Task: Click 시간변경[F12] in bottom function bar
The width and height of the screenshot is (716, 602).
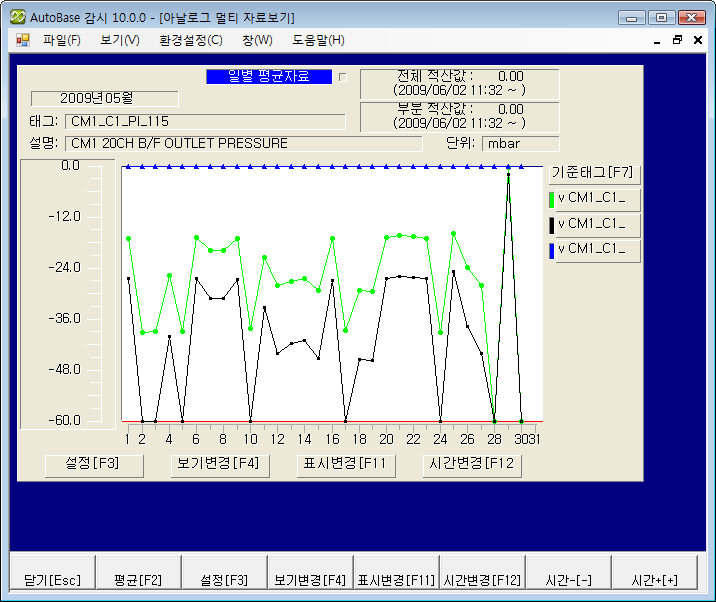Action: point(483,573)
